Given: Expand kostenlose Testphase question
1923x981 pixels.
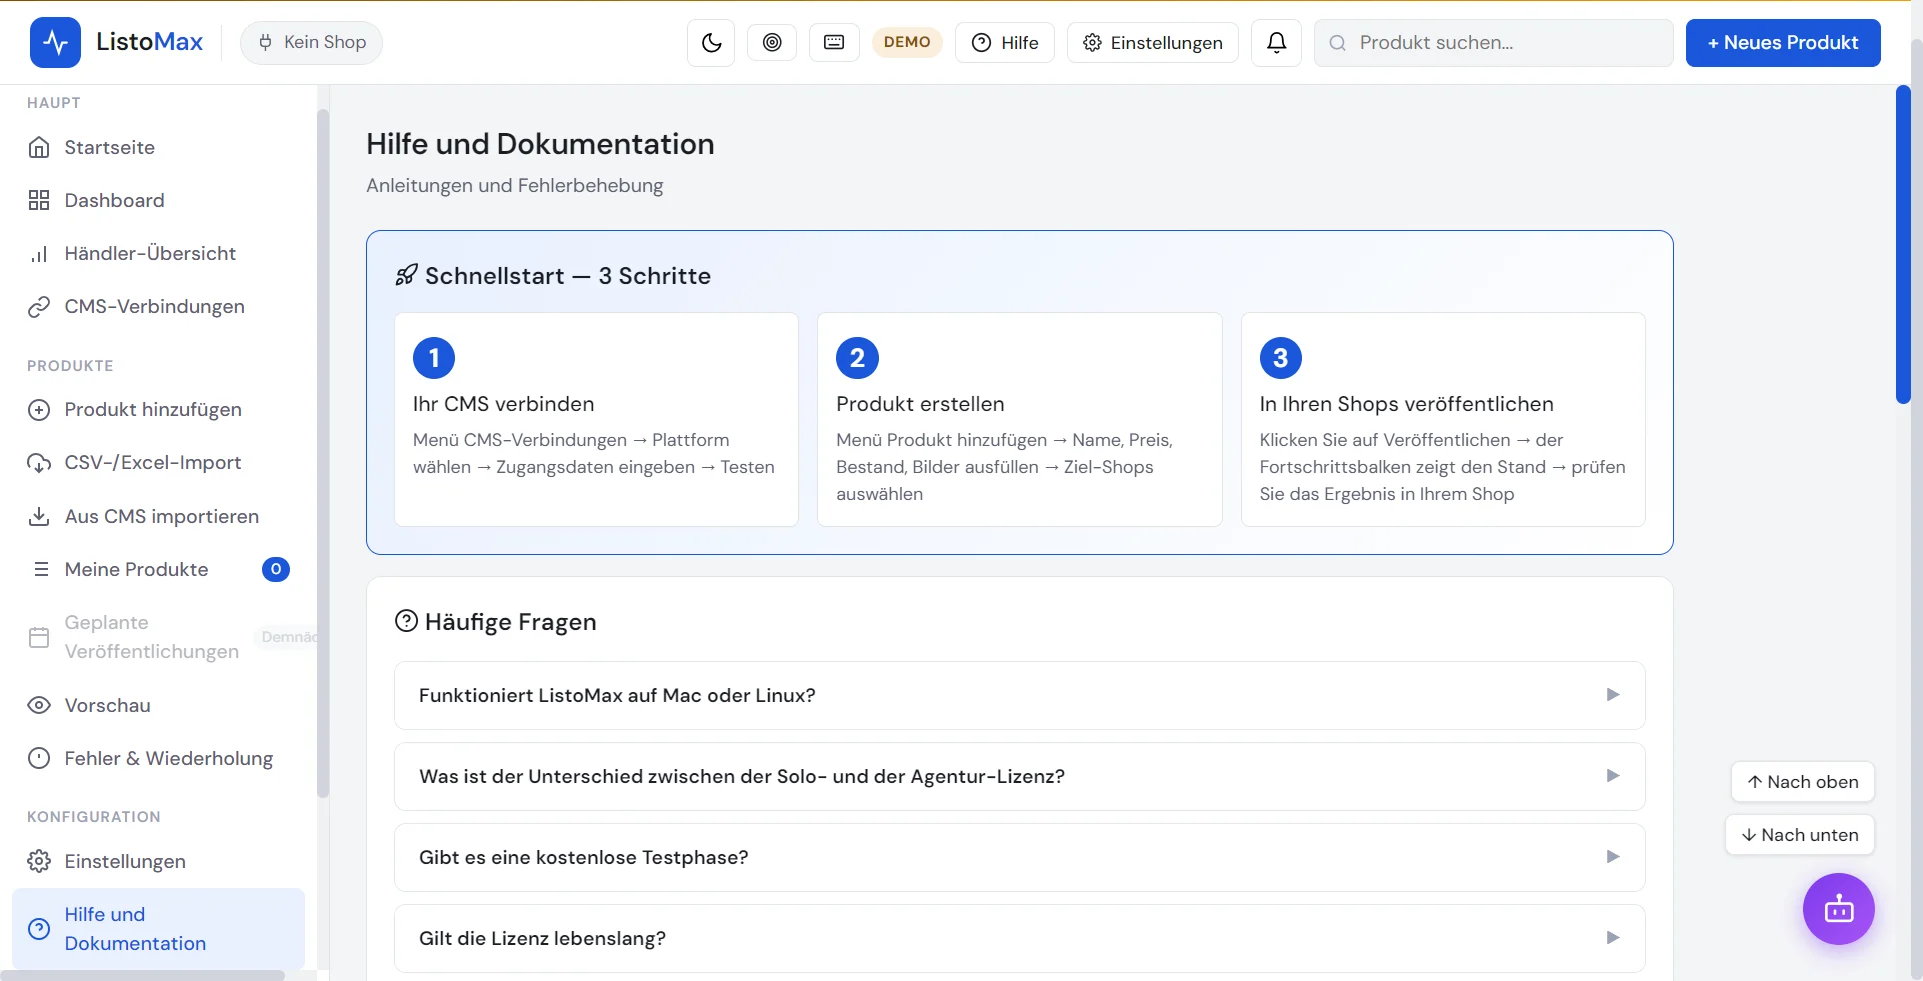Looking at the screenshot, I should pos(1019,857).
